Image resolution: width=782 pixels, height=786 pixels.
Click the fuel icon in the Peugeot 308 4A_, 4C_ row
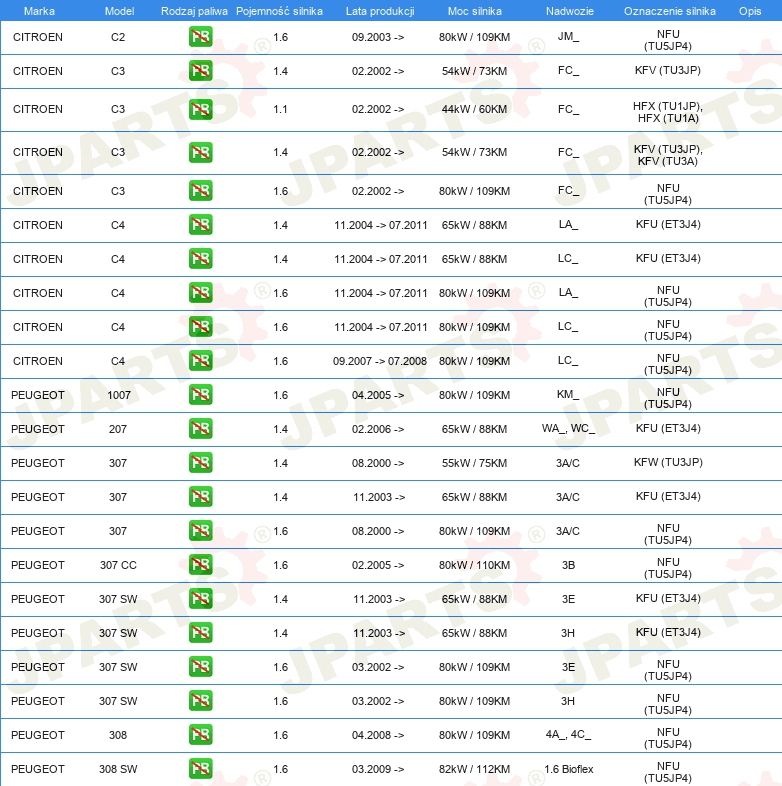pyautogui.click(x=201, y=735)
